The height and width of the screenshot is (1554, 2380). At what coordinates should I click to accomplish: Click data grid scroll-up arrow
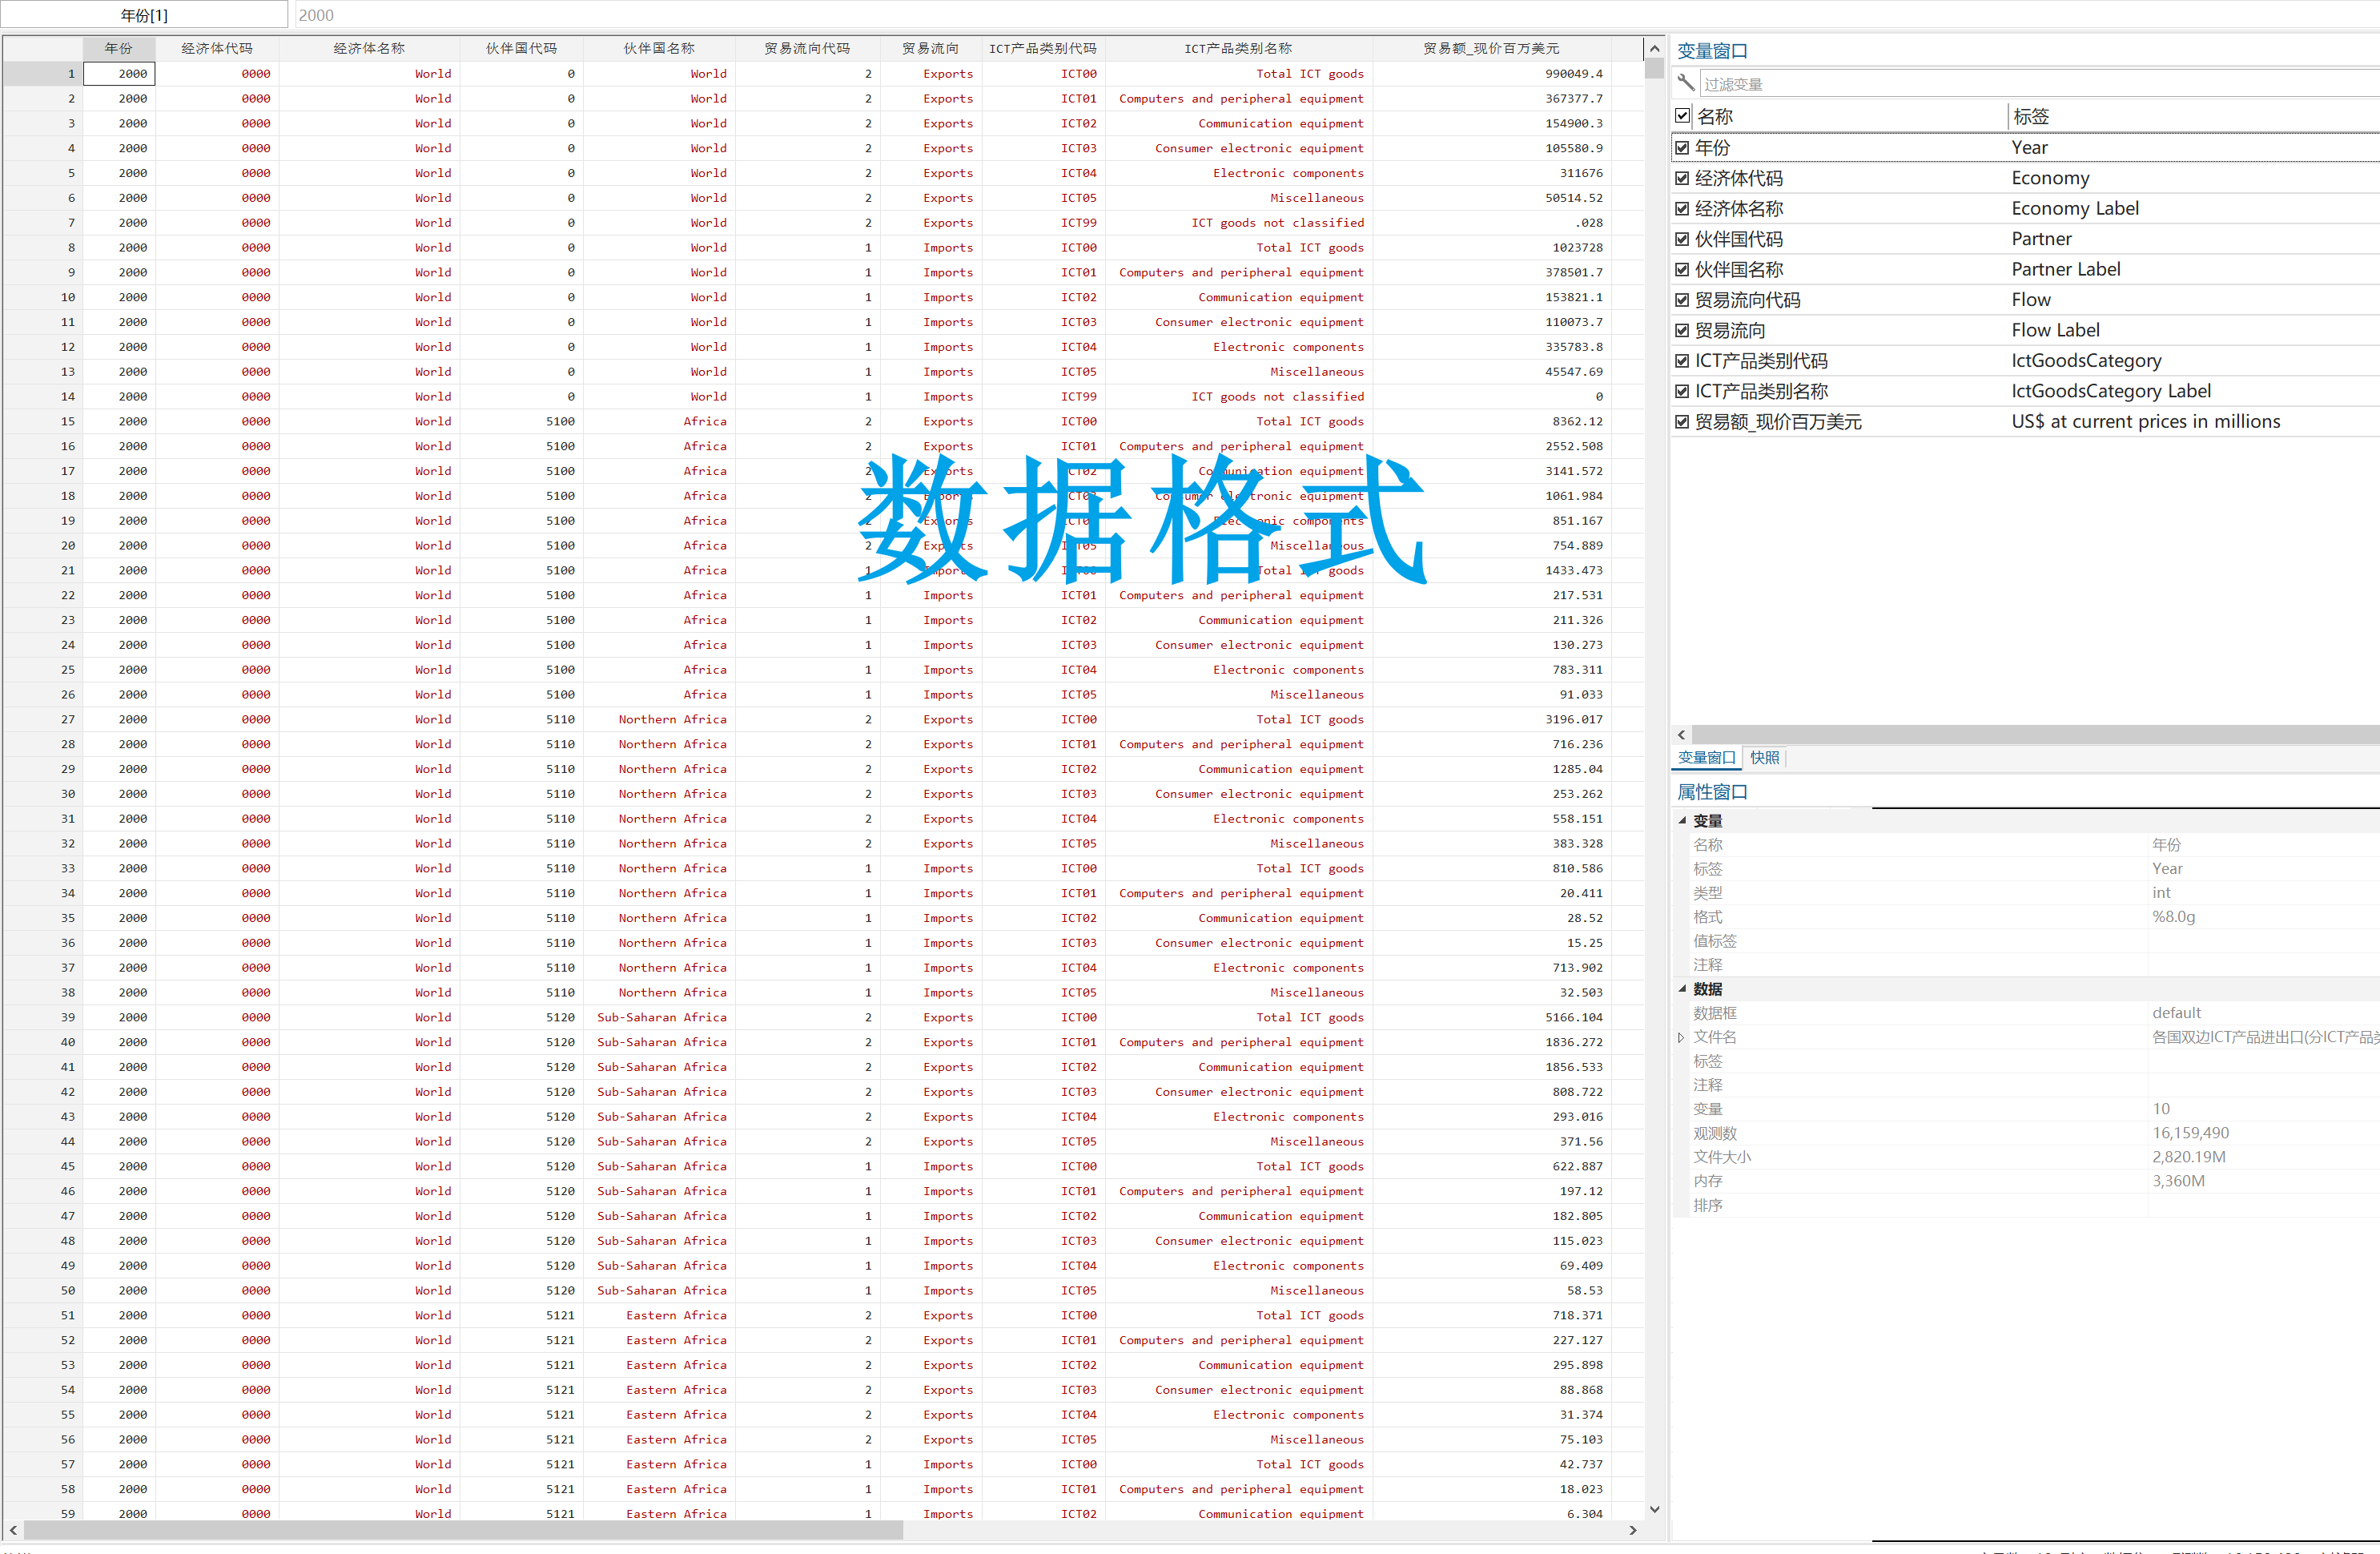[1654, 48]
